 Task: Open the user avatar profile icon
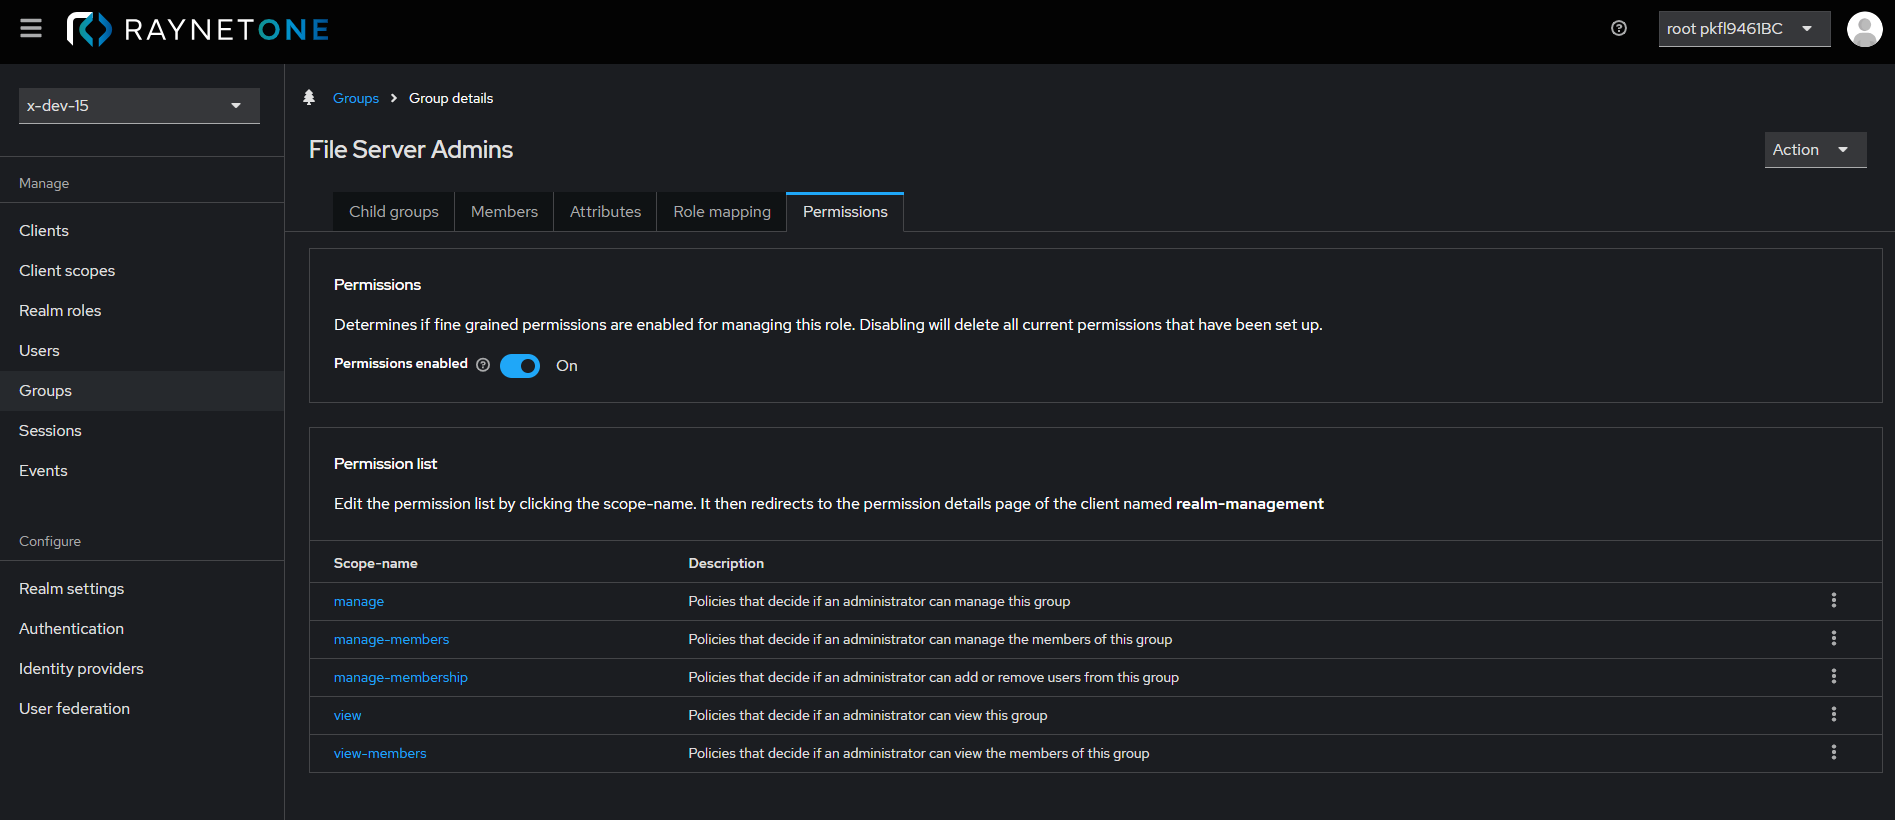1864,29
